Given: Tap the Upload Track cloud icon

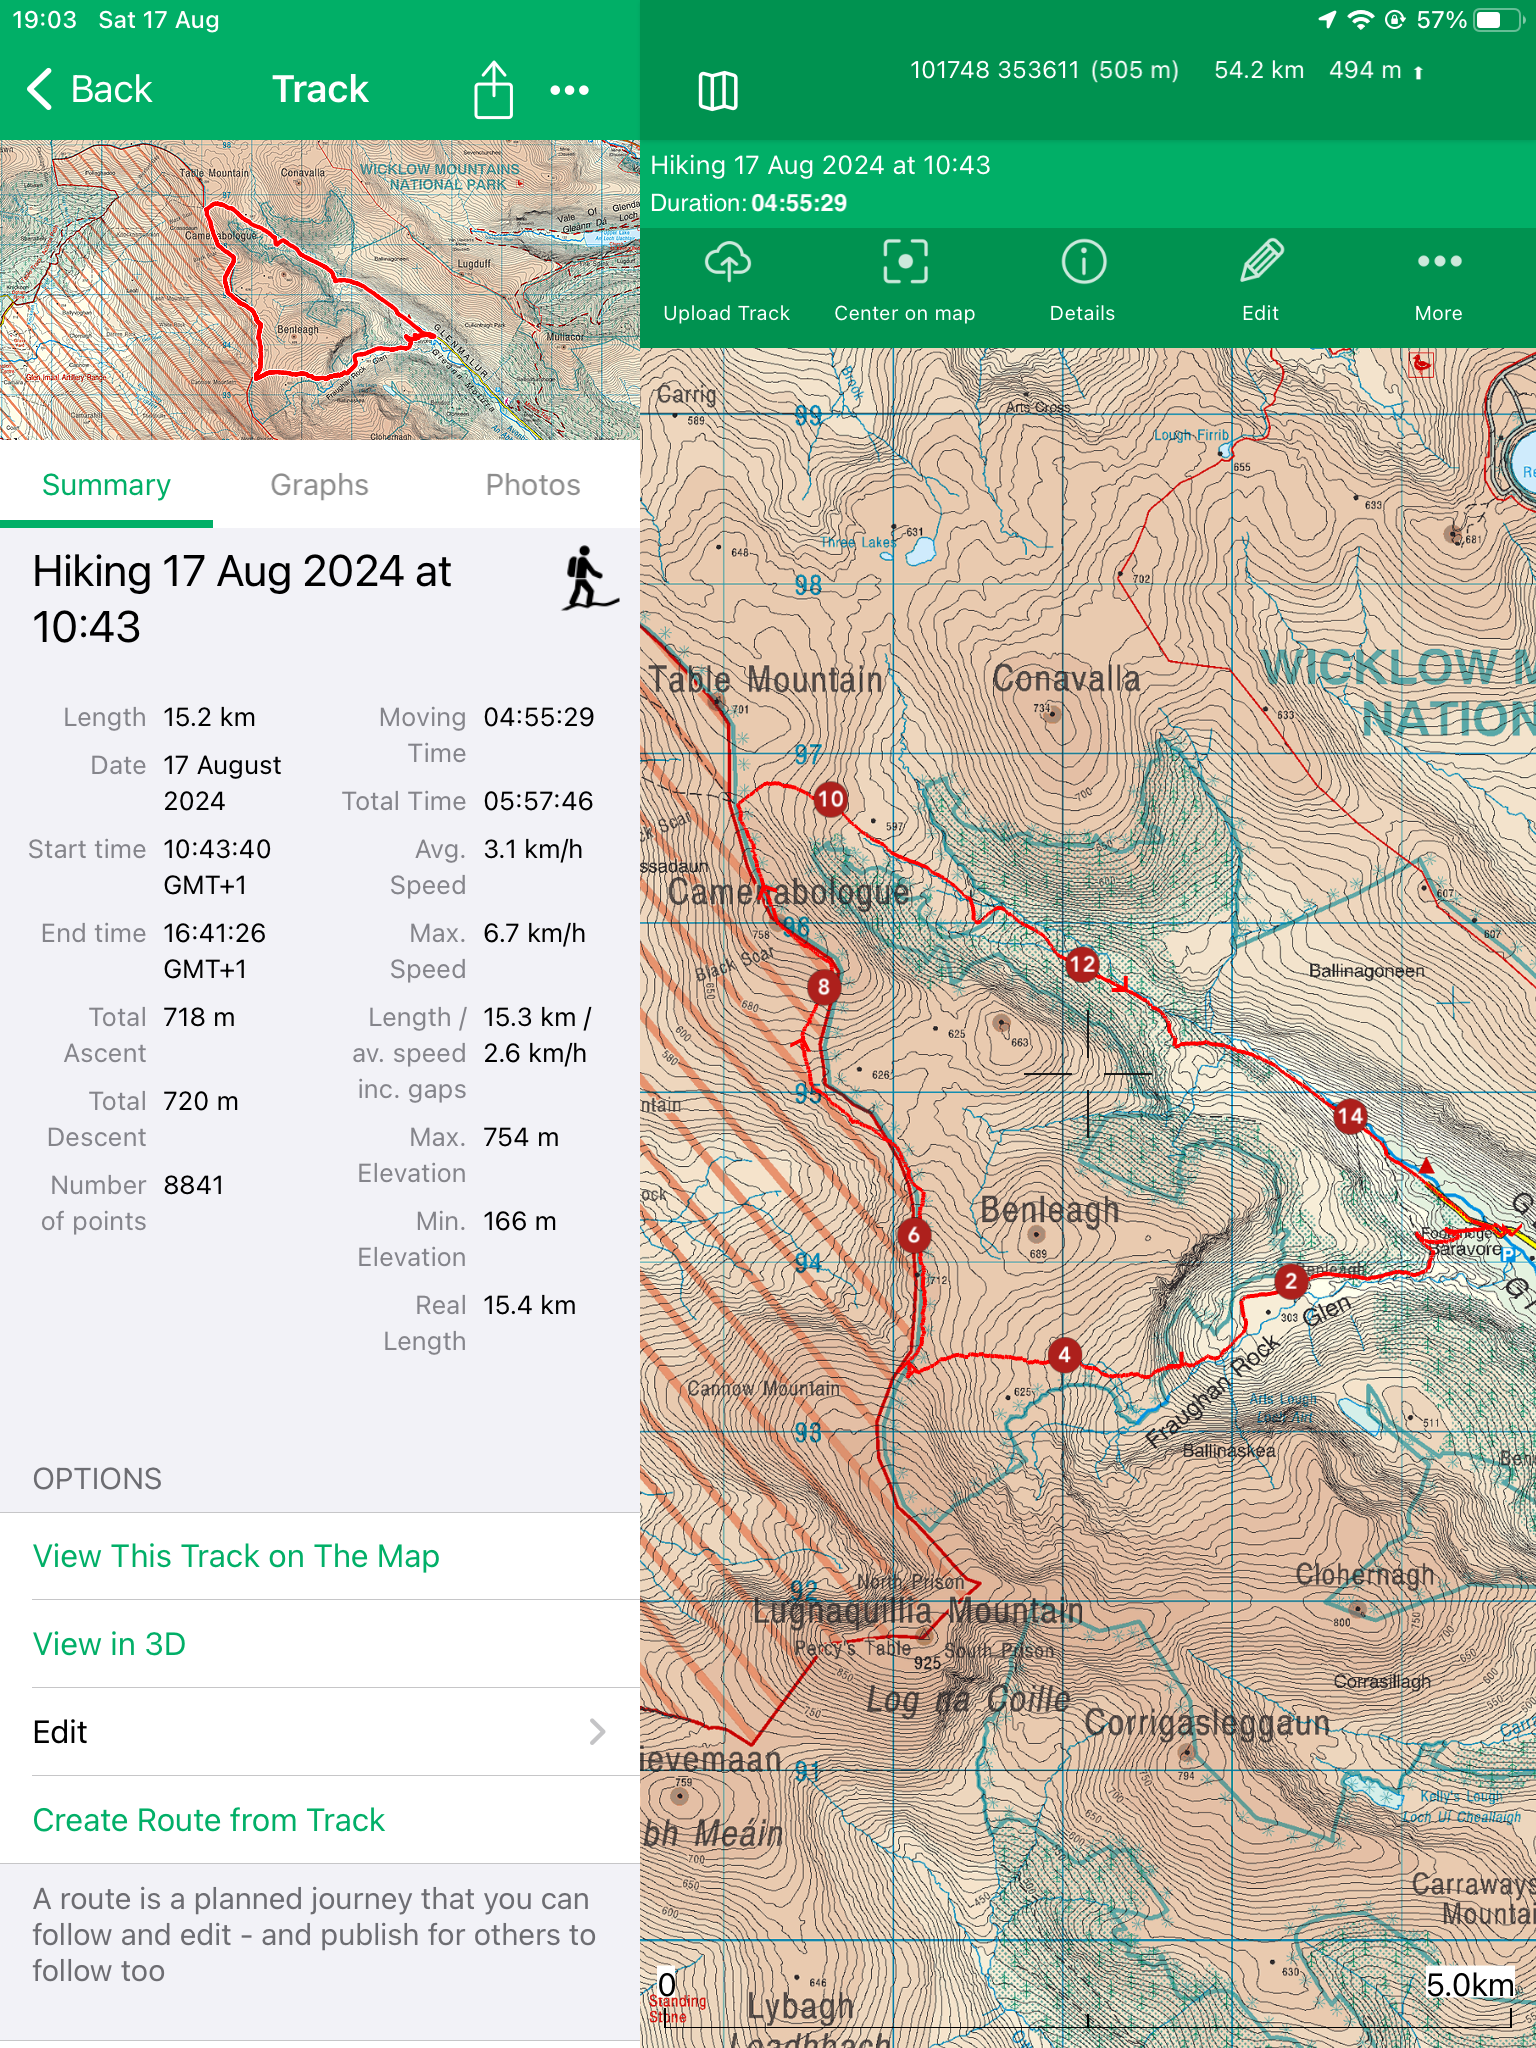Looking at the screenshot, I should pyautogui.click(x=727, y=263).
